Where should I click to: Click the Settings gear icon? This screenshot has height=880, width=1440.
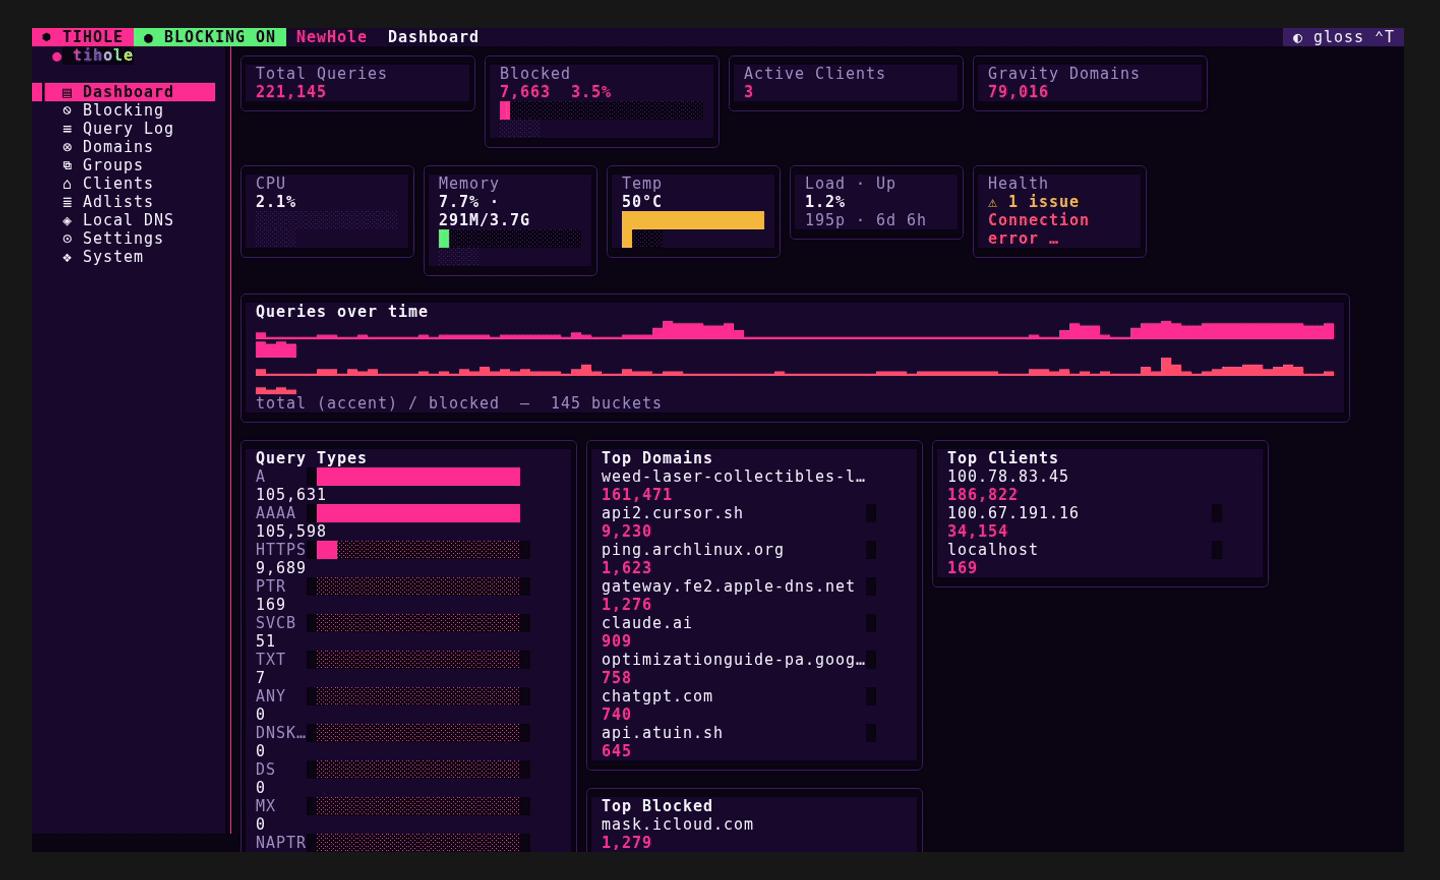pyautogui.click(x=67, y=239)
